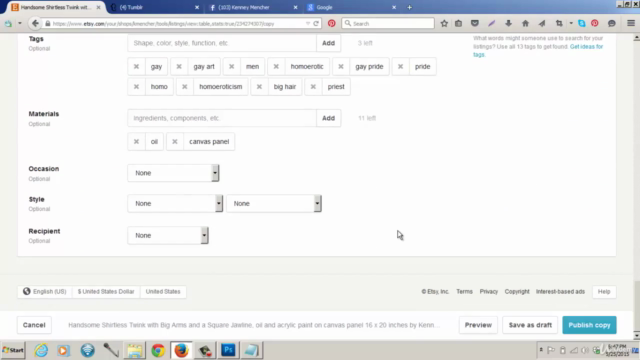Image resolution: width=640 pixels, height=360 pixels.
Task: Click the Preview button
Action: tap(478, 325)
